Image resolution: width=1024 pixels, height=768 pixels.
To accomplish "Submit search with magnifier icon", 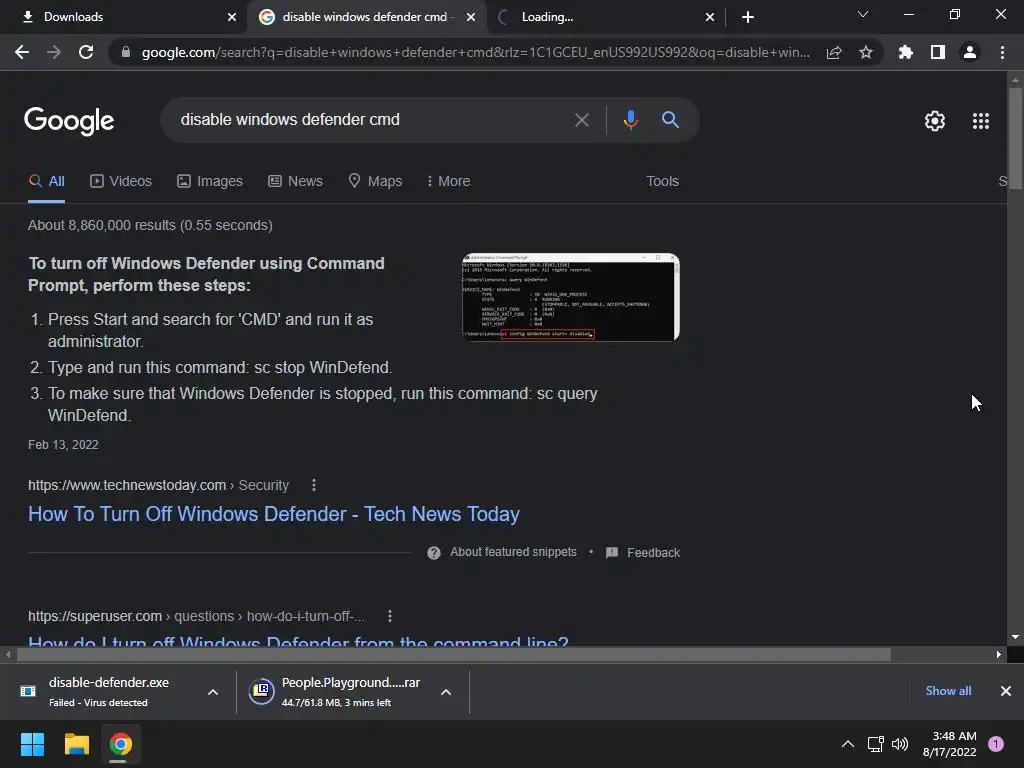I will click(x=670, y=120).
